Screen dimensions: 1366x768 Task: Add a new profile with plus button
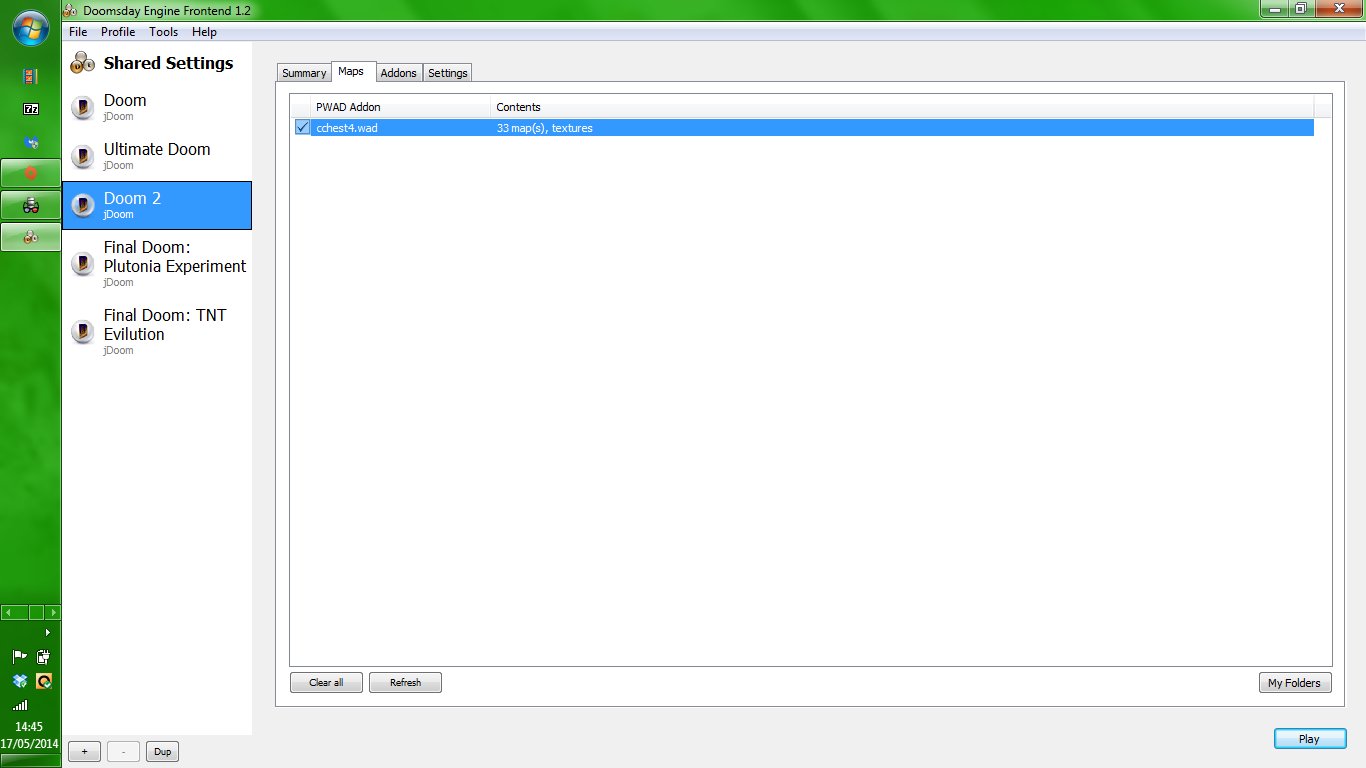click(84, 752)
